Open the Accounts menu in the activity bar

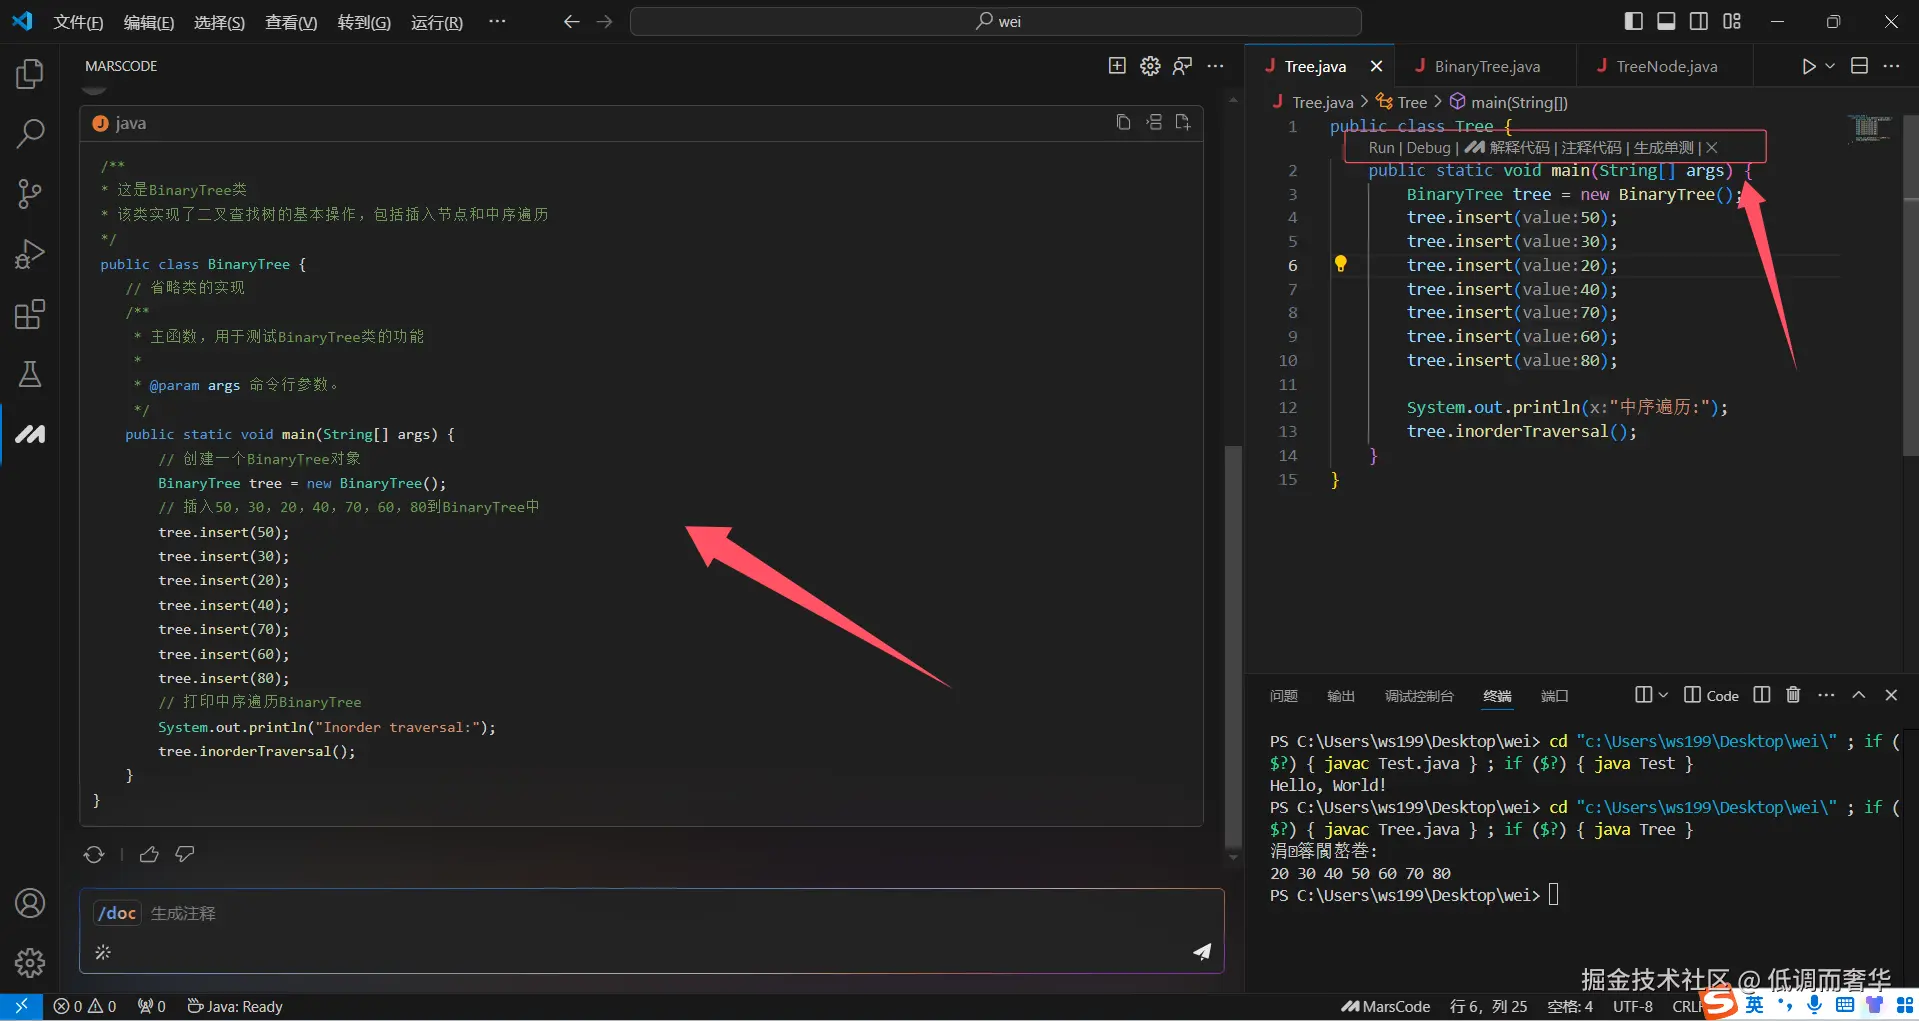click(30, 903)
